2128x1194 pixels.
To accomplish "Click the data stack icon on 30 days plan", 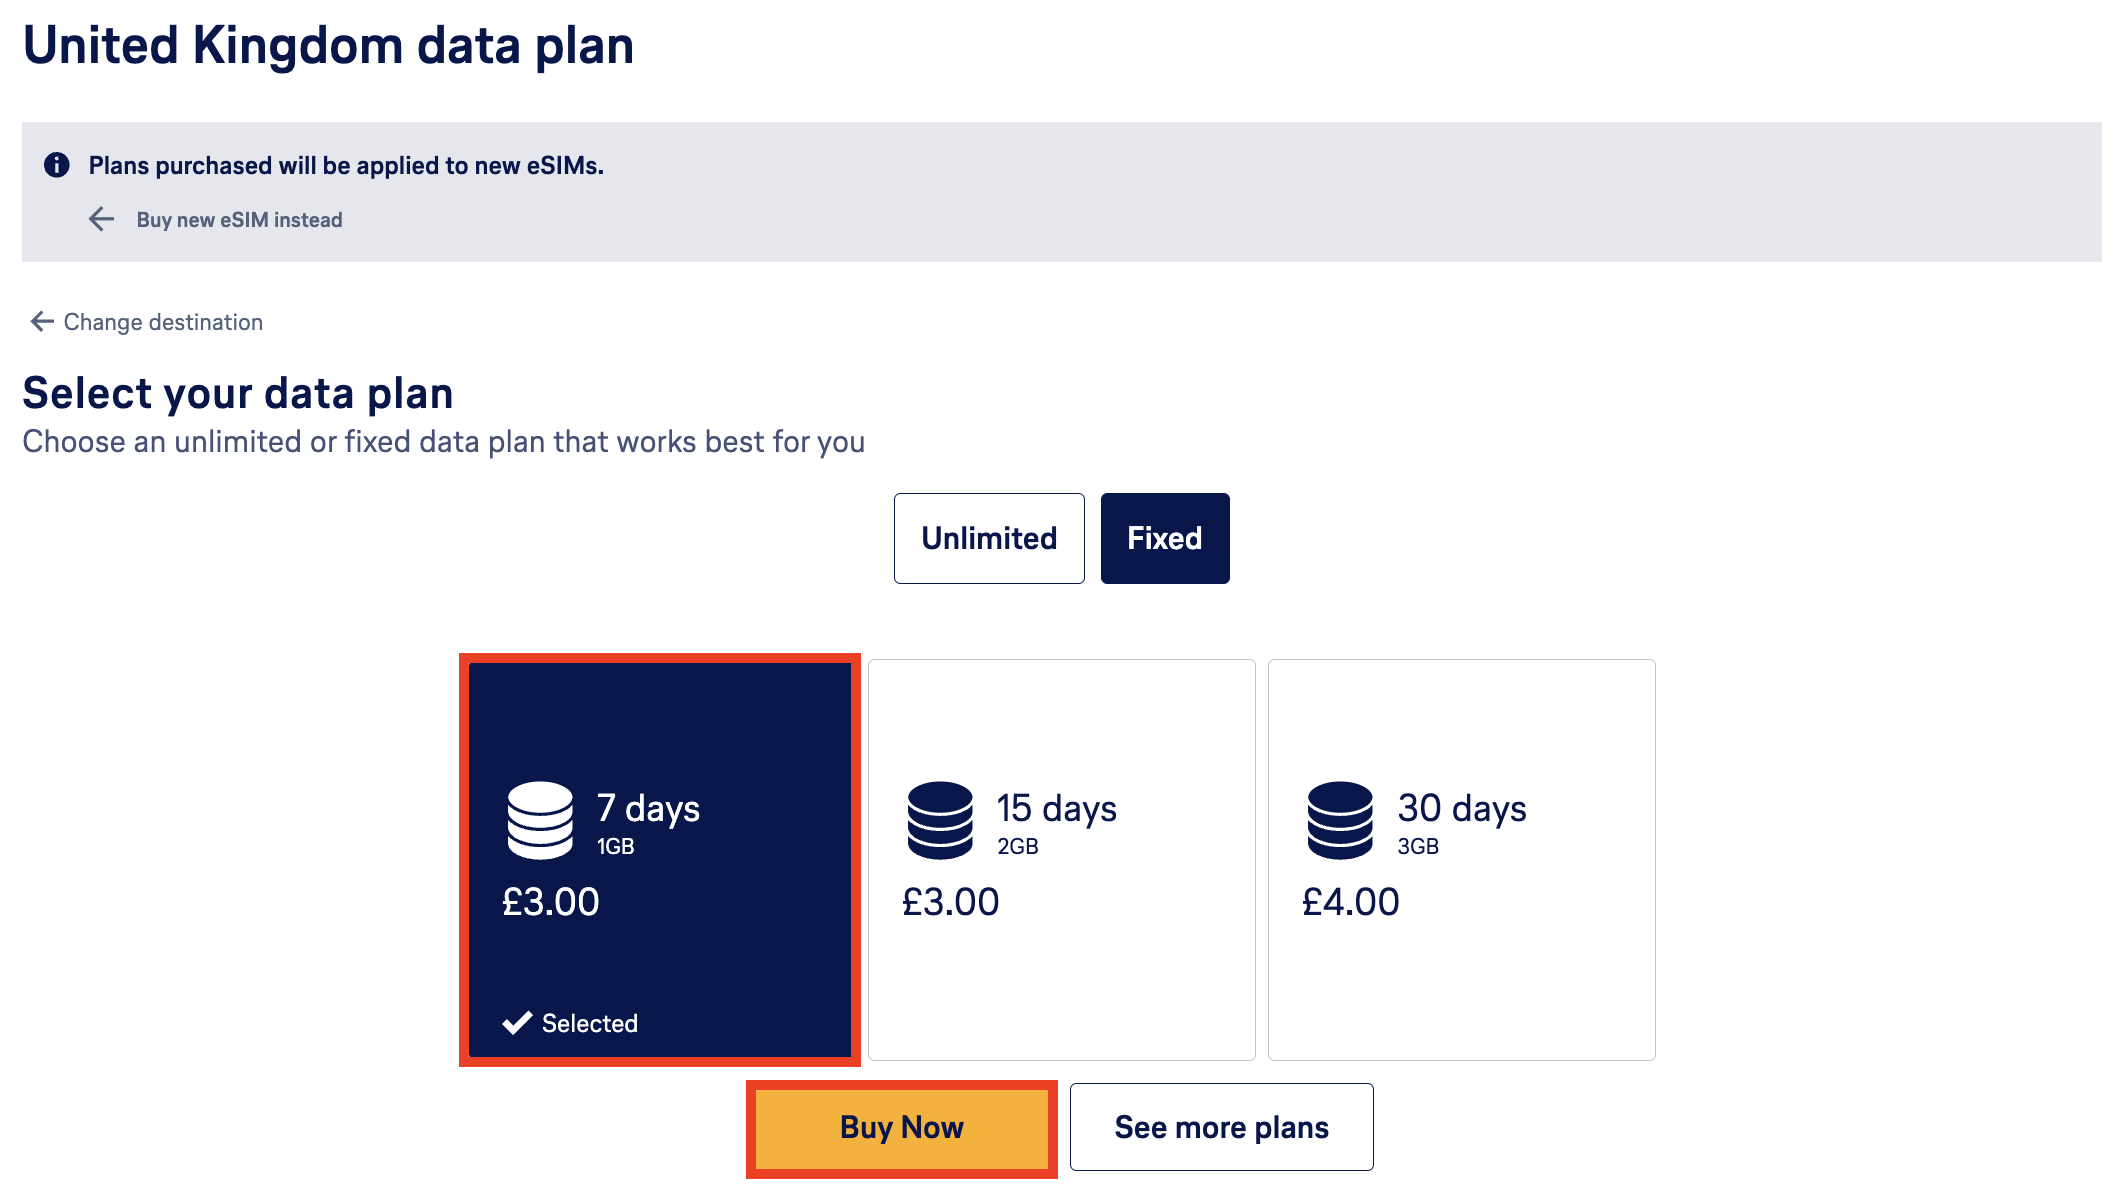I will pos(1340,820).
